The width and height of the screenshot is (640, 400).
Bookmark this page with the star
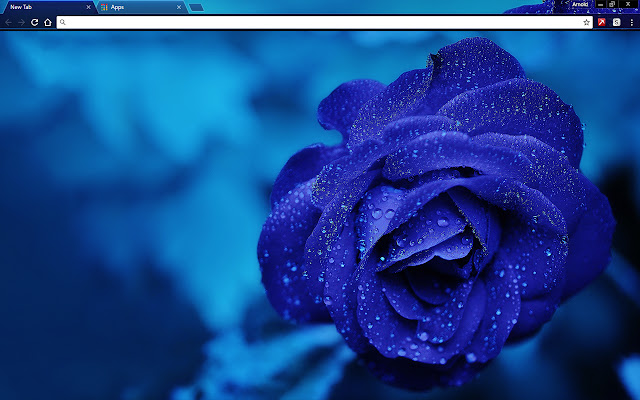tap(587, 22)
